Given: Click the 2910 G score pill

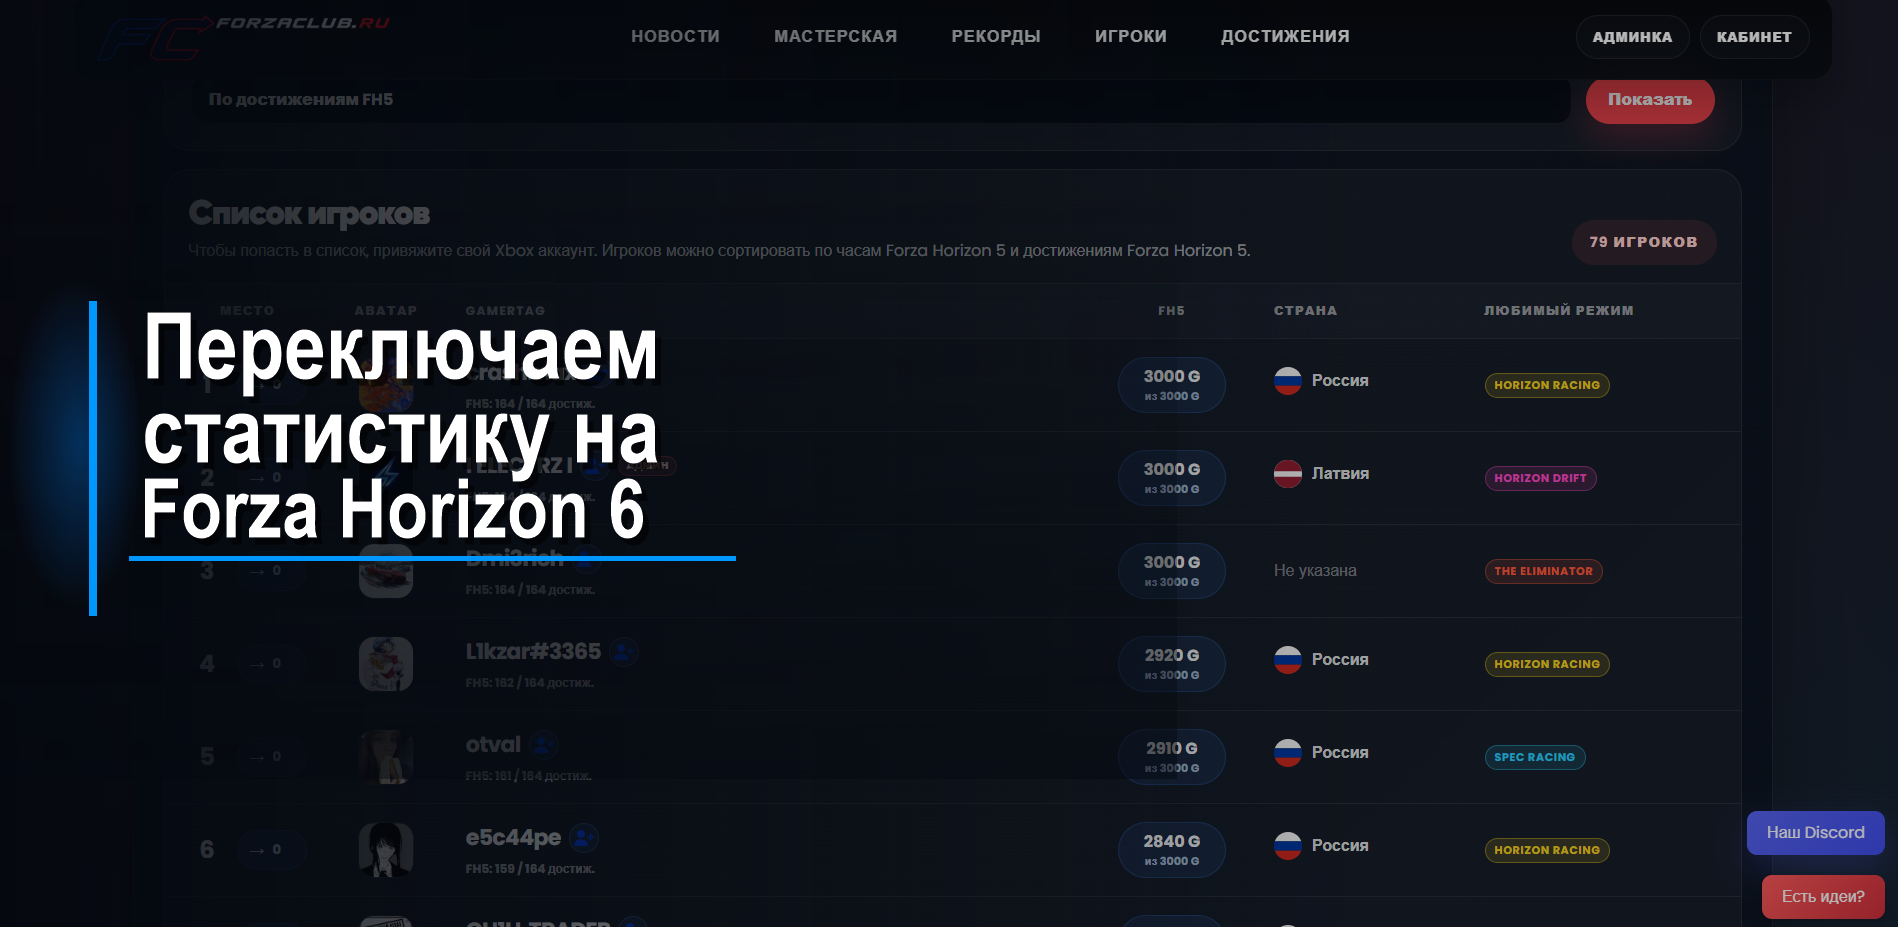Looking at the screenshot, I should pyautogui.click(x=1172, y=757).
